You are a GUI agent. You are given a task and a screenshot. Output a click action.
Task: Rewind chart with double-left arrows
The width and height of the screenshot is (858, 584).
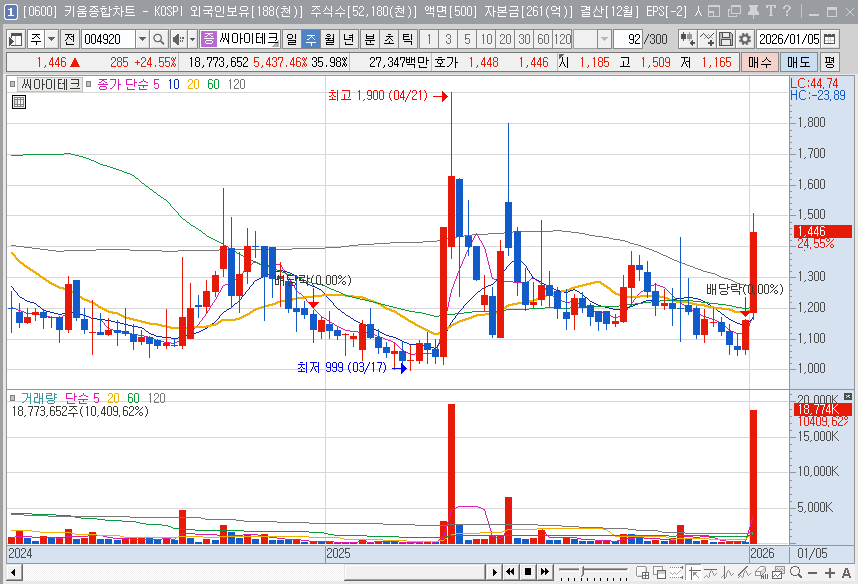point(511,572)
